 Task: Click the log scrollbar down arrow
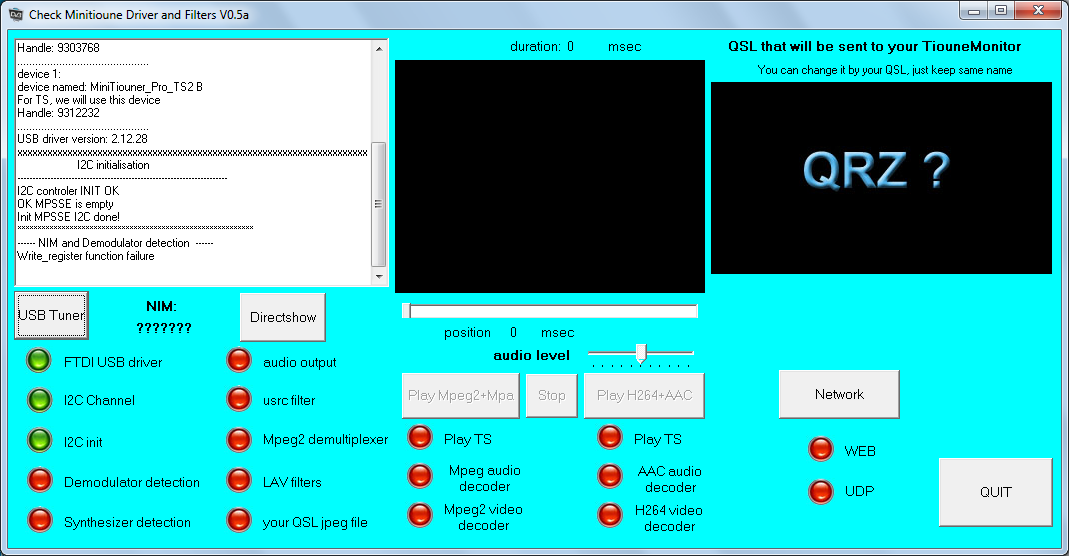379,276
